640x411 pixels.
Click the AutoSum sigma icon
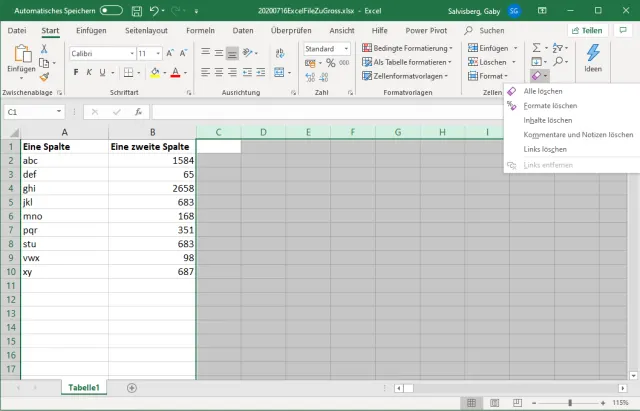click(537, 48)
